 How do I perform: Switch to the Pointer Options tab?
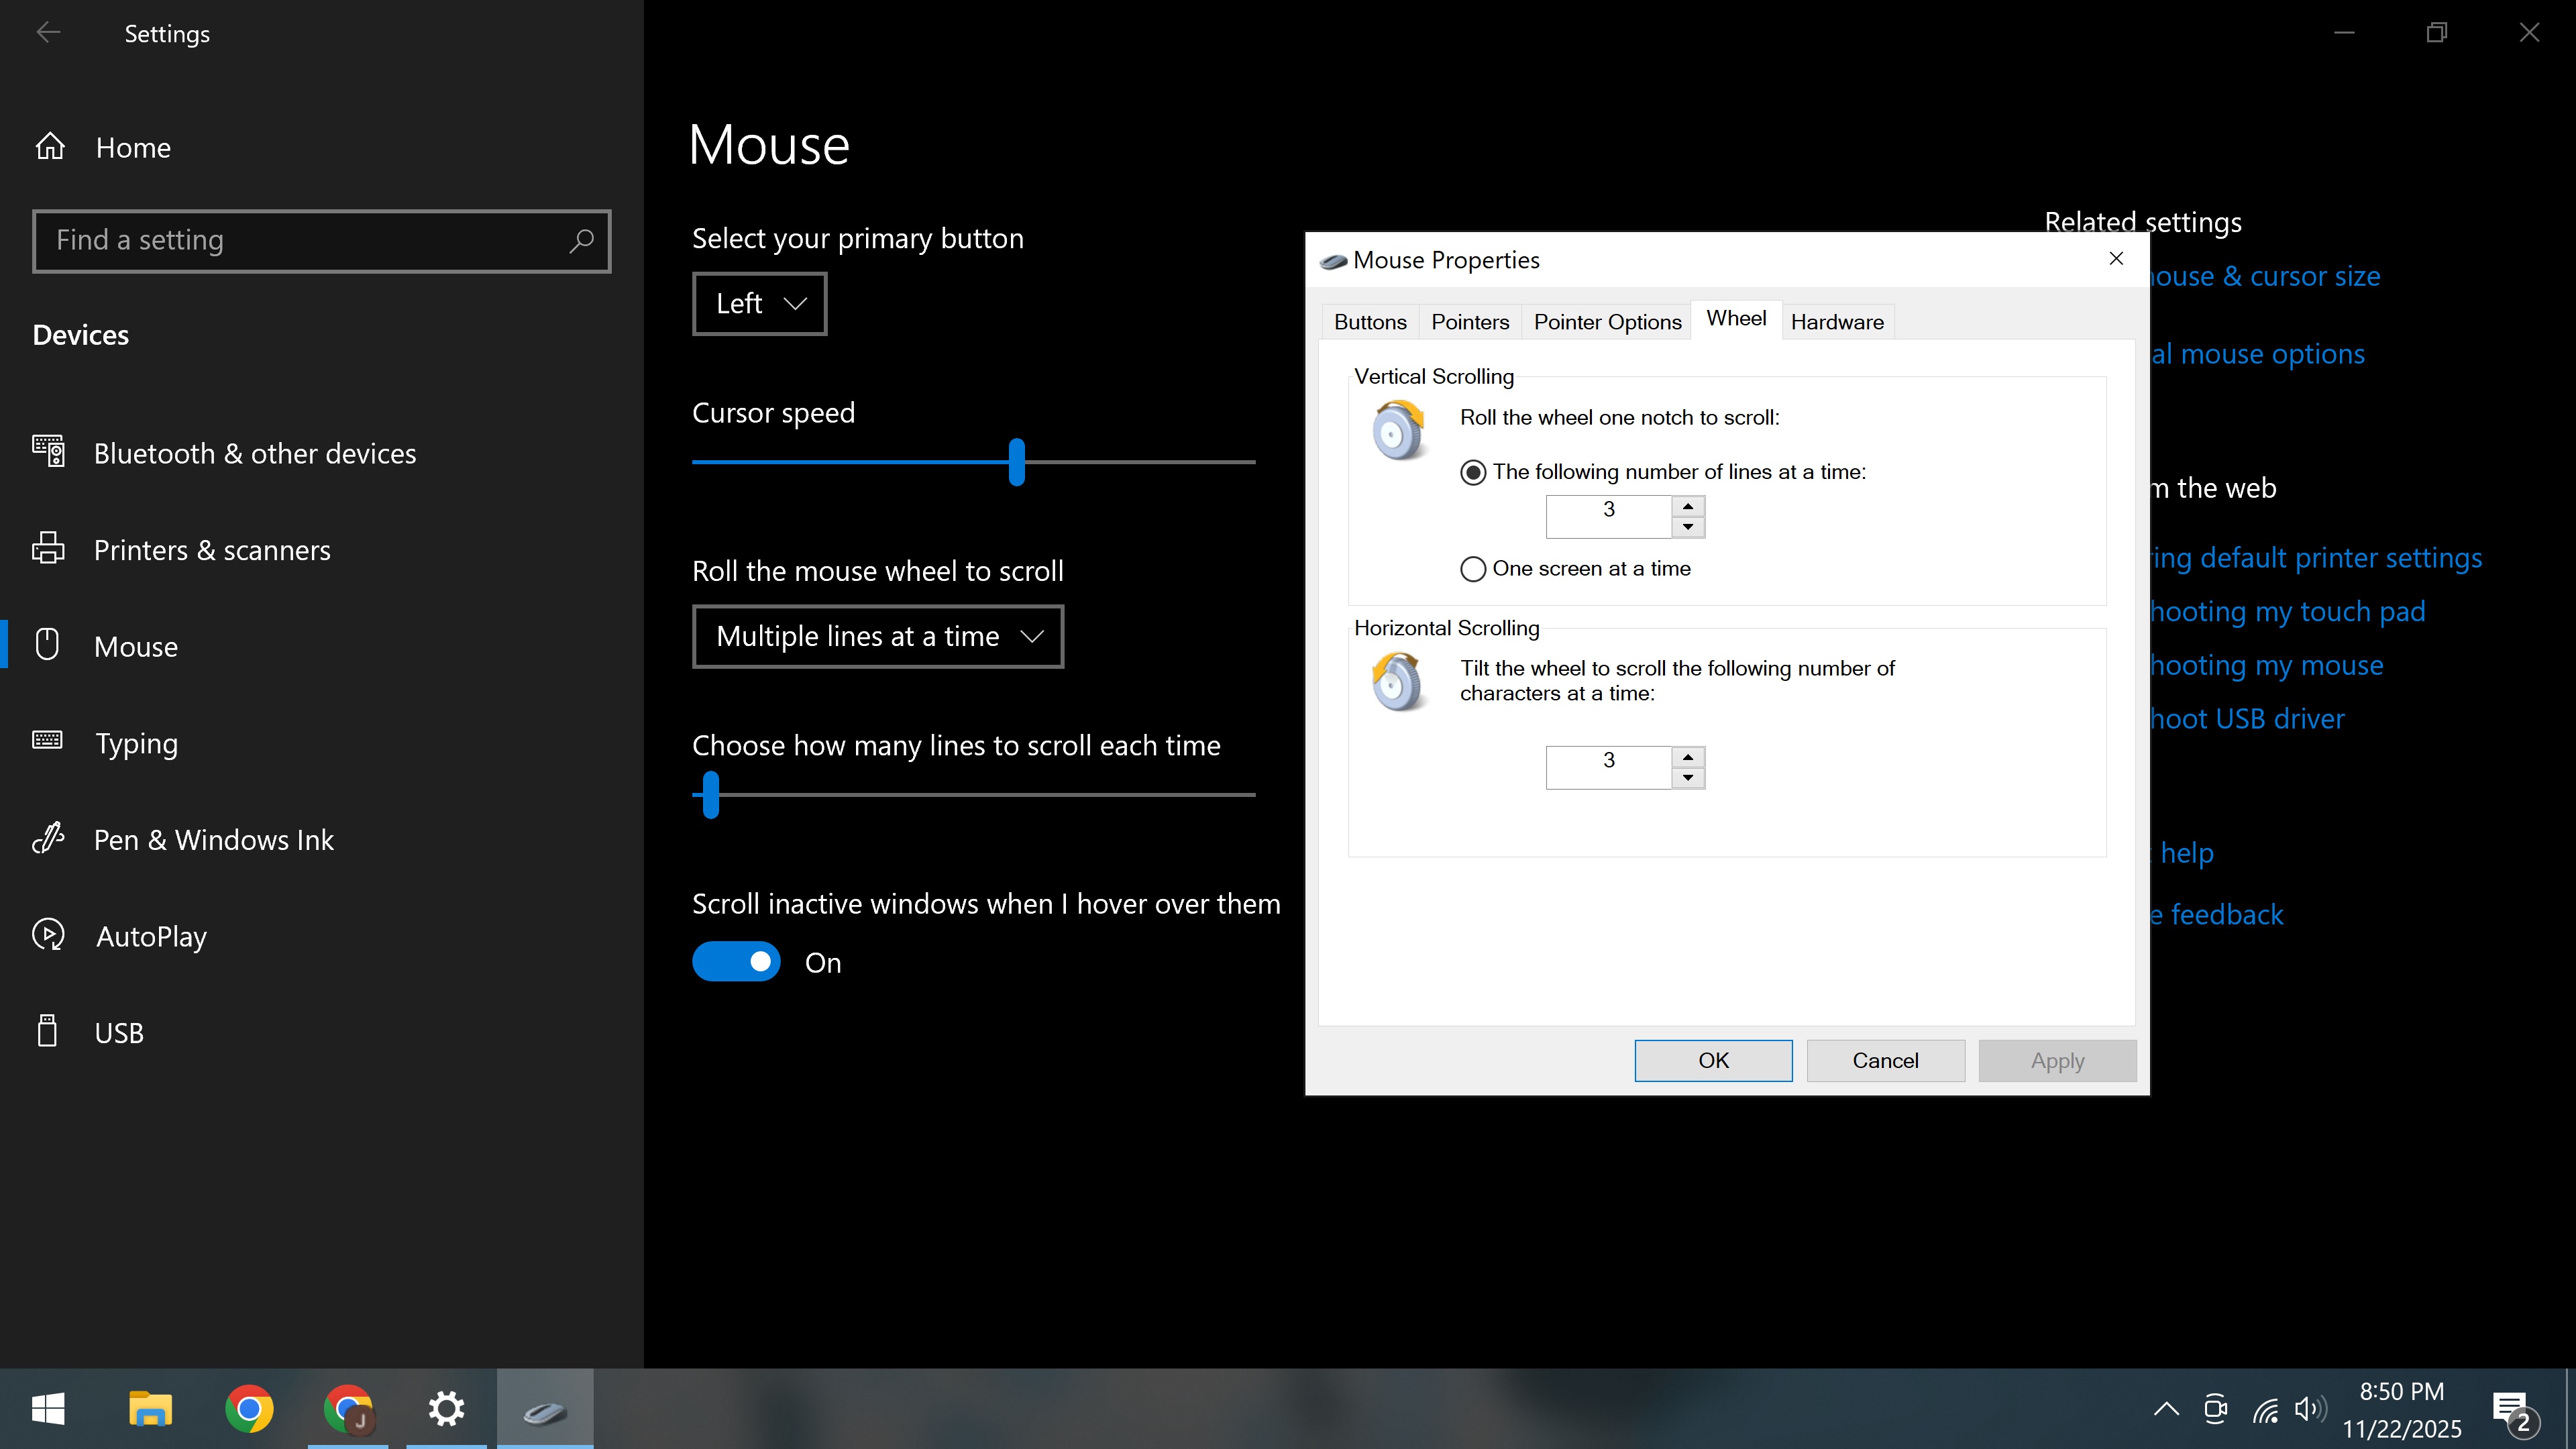tap(1607, 322)
